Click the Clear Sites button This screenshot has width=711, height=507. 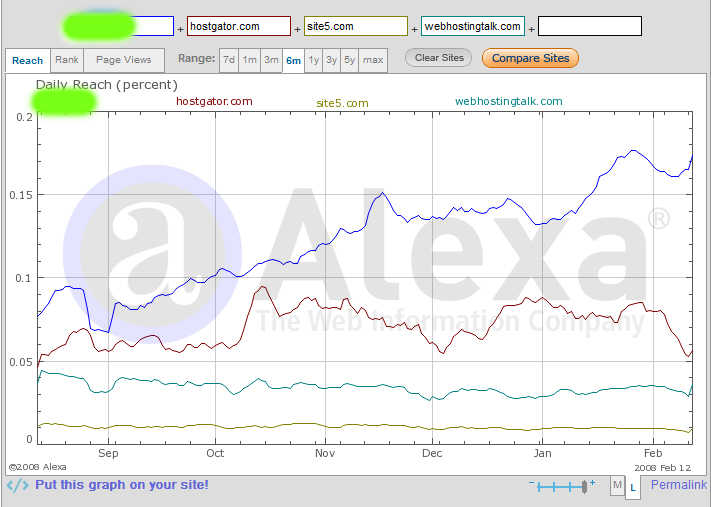coord(438,58)
